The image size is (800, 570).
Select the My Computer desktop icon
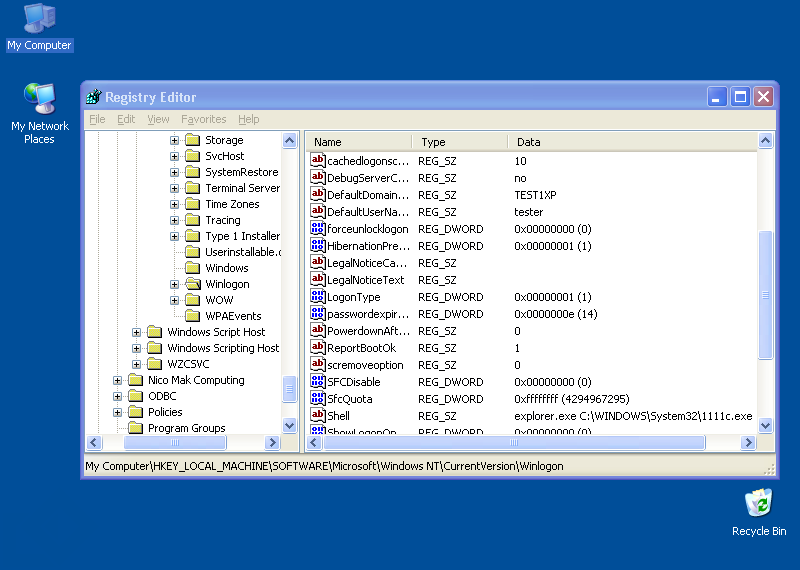point(39,18)
